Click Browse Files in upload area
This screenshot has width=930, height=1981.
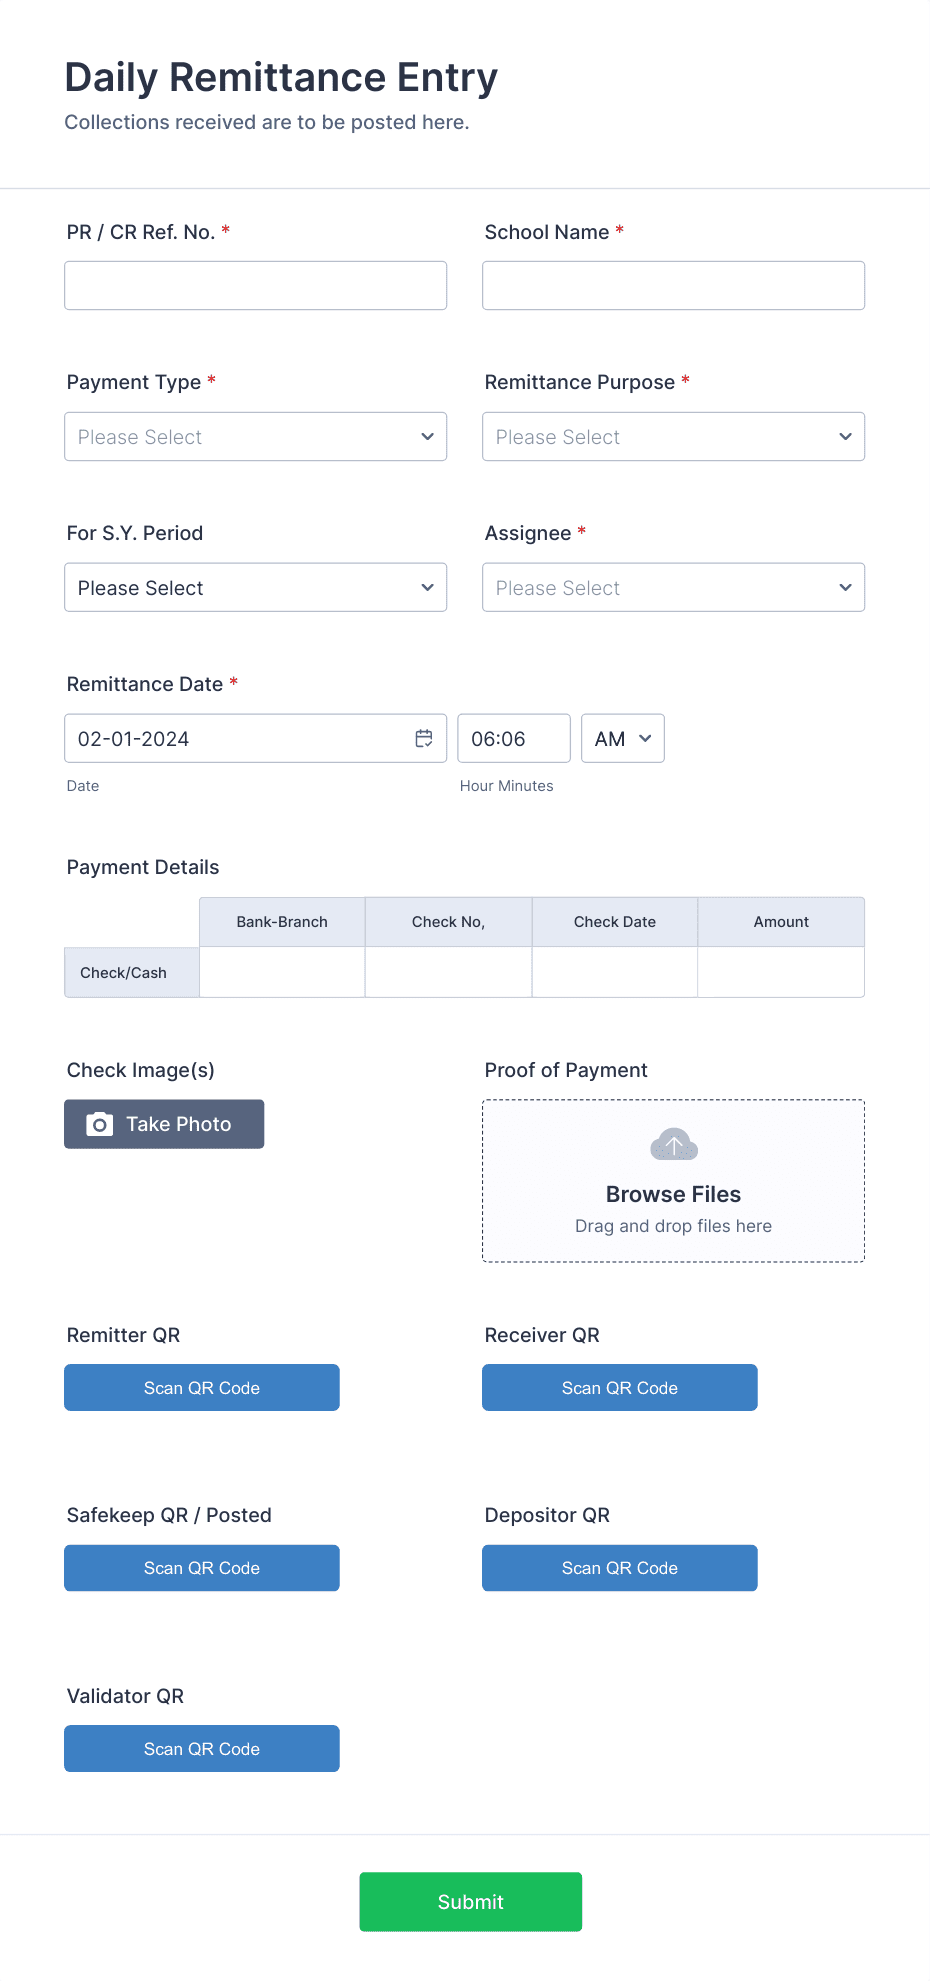(x=674, y=1194)
